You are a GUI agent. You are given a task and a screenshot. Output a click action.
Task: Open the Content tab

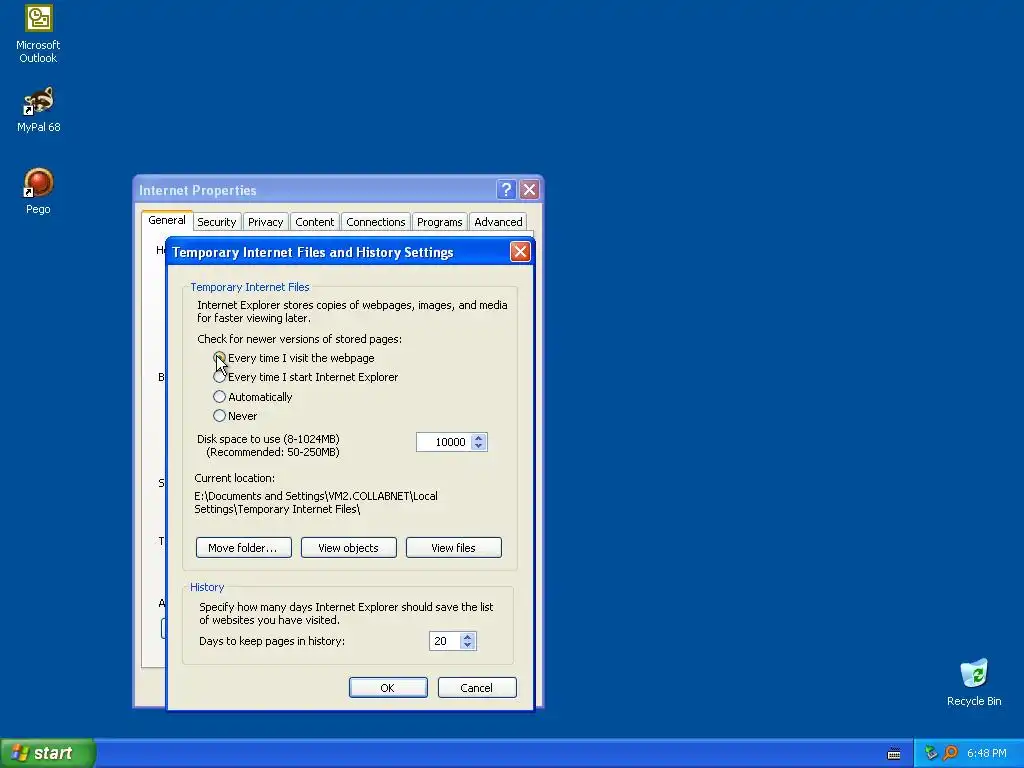(314, 222)
